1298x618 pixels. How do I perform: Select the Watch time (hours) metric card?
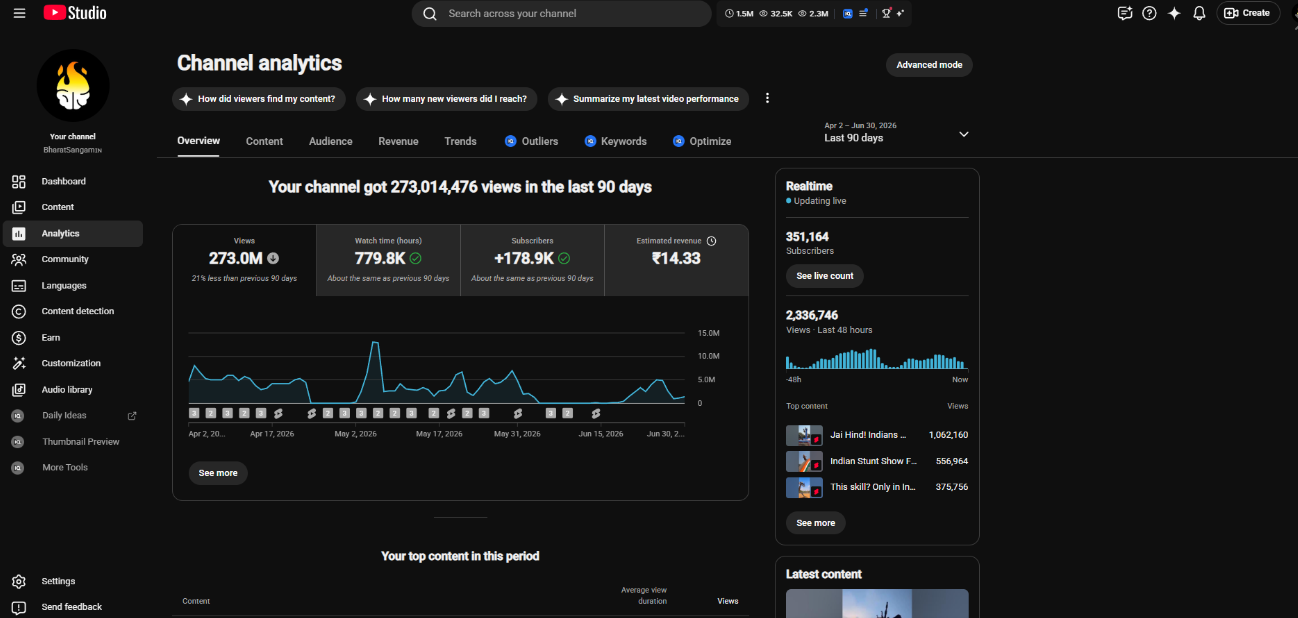tap(388, 260)
